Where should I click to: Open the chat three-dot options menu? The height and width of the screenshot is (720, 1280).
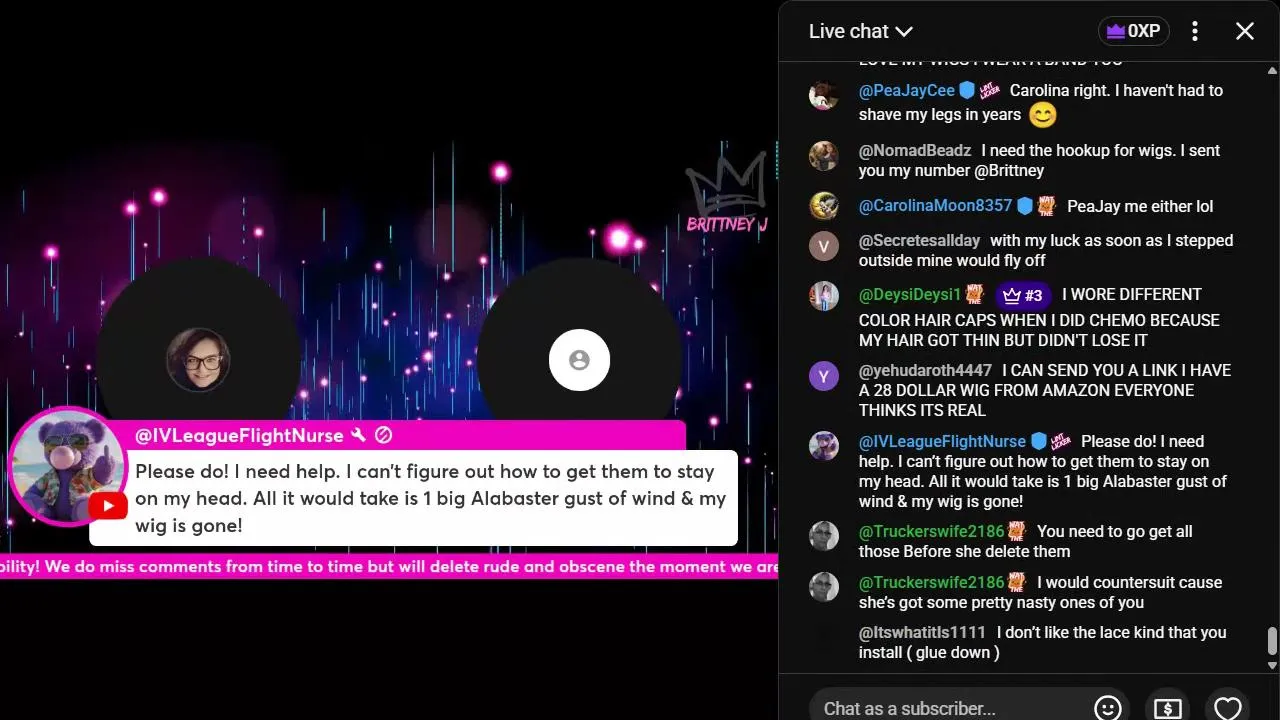click(x=1194, y=31)
